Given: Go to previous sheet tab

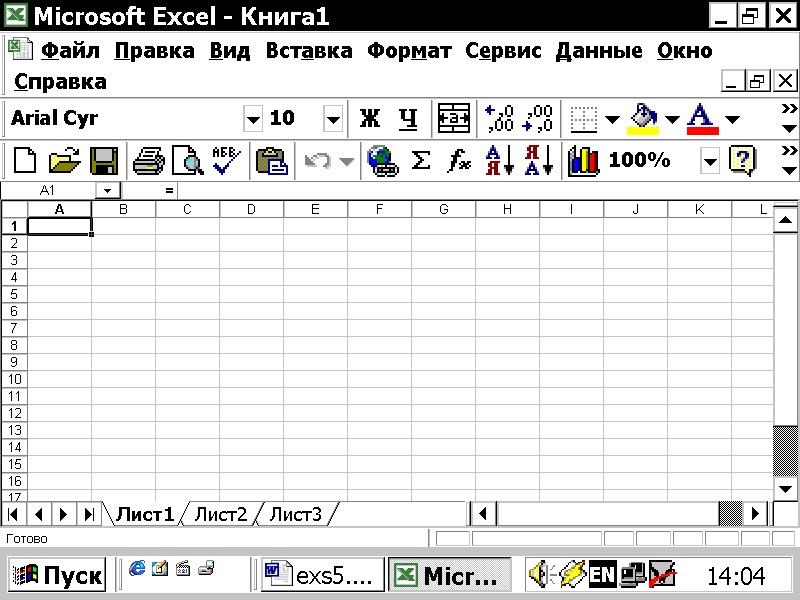Looking at the screenshot, I should (x=39, y=514).
